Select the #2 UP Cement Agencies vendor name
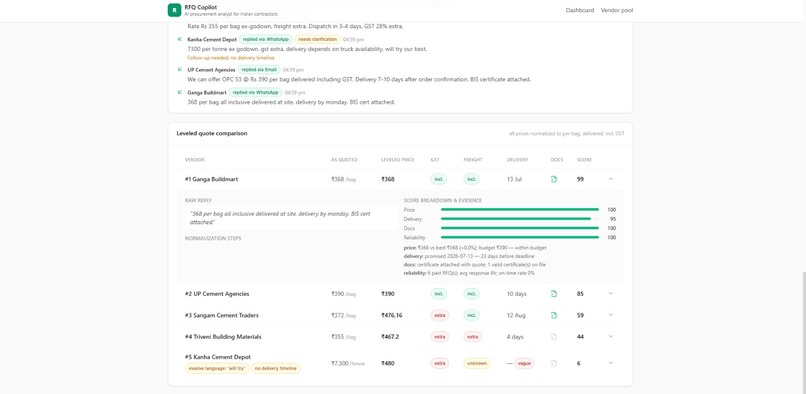806x394 pixels. 217,294
